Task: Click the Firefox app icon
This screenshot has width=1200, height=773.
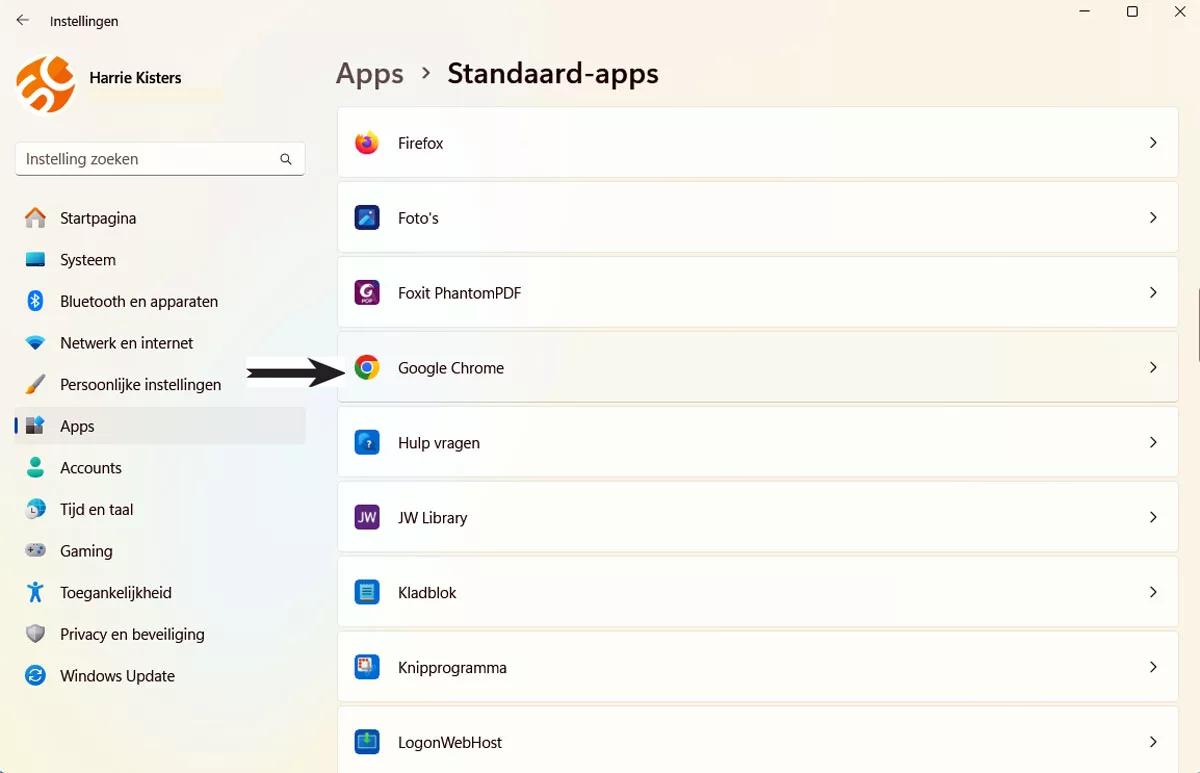Action: click(x=367, y=143)
